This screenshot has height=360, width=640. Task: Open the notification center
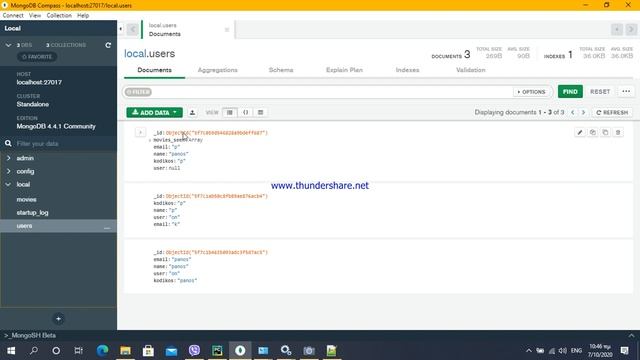624,351
